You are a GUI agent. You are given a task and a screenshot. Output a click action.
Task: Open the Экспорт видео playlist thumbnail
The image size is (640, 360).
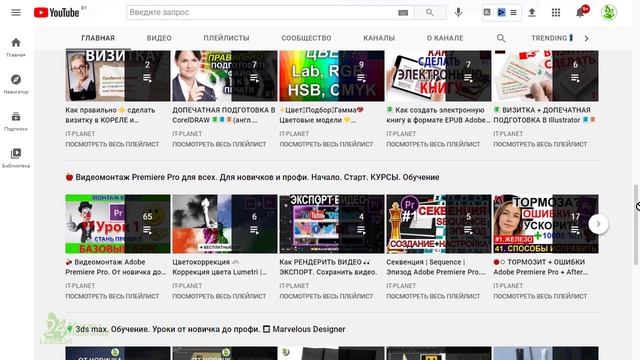tap(332, 224)
